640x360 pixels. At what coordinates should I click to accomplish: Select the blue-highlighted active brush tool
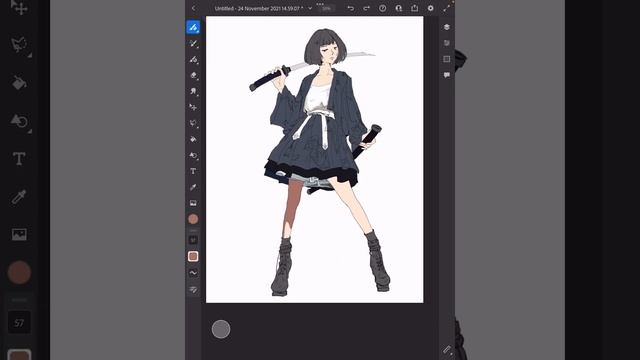coord(193,27)
